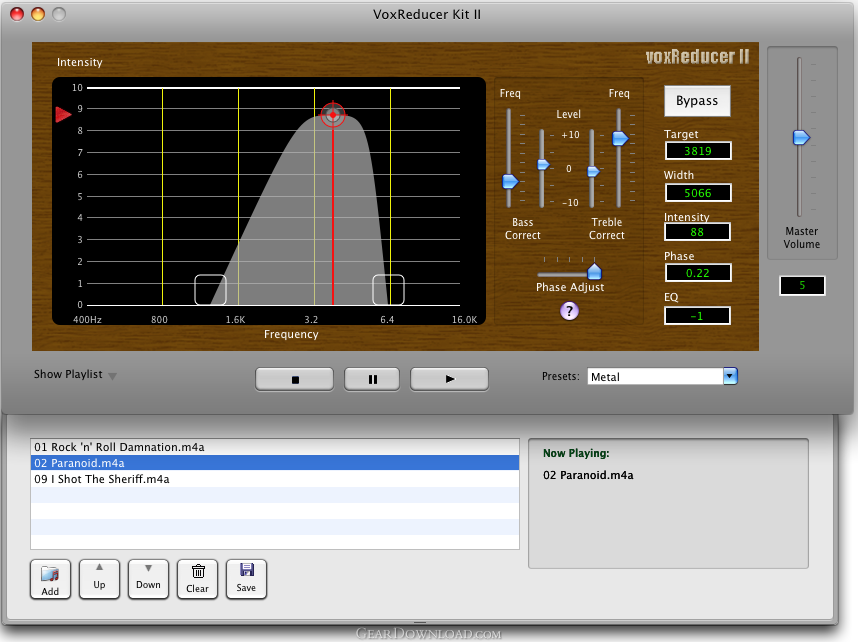Start playback with the Play button

(x=449, y=379)
